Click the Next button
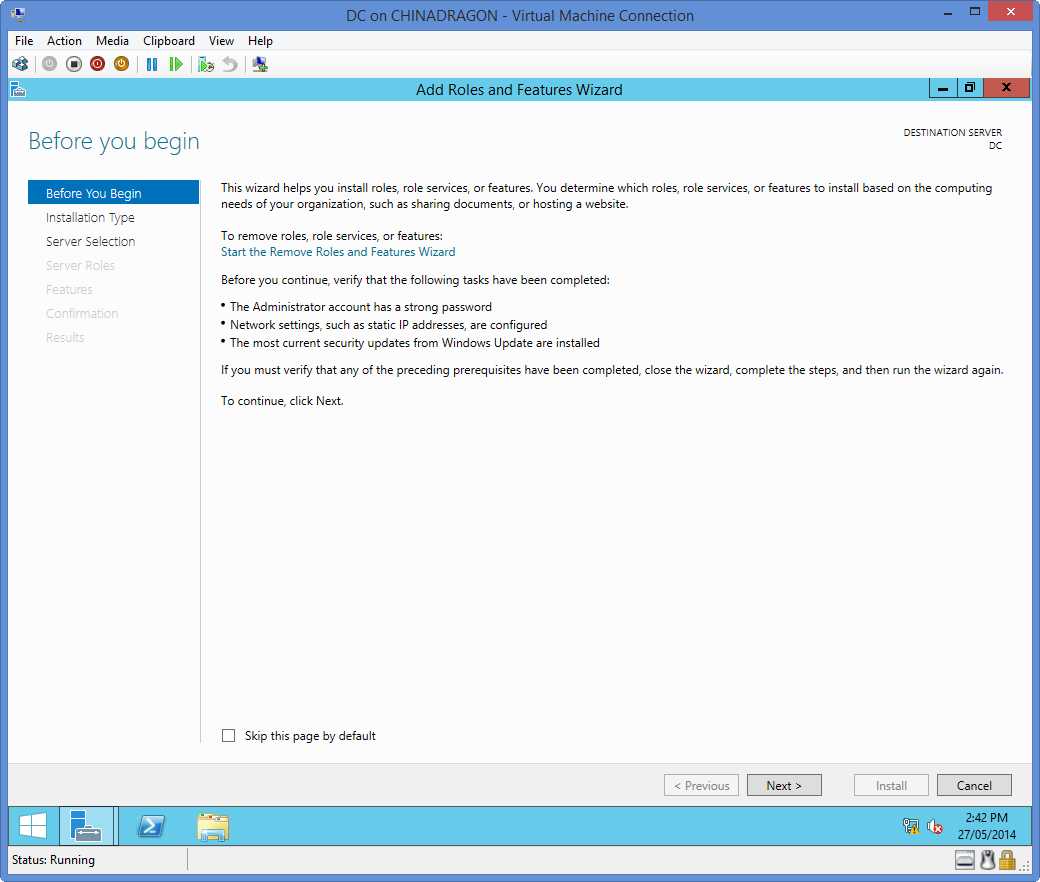The image size is (1040, 882). (784, 785)
